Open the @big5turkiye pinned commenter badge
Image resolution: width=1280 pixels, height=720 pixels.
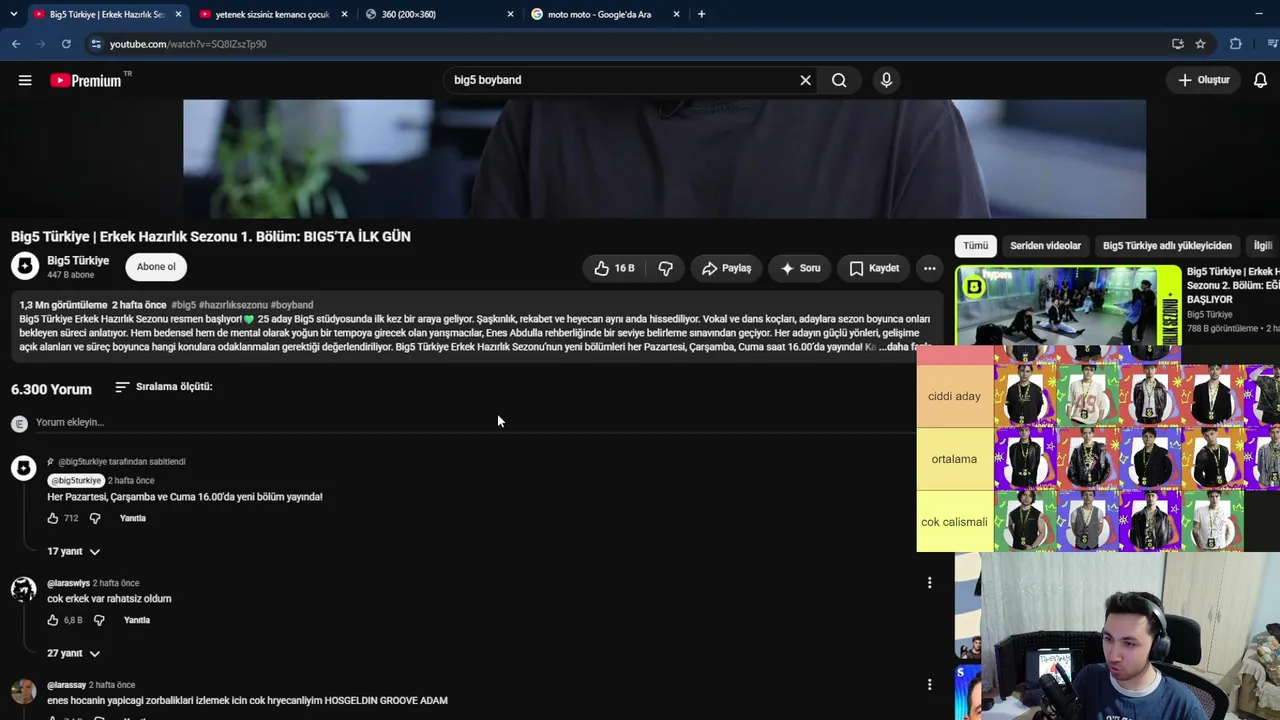[76, 481]
